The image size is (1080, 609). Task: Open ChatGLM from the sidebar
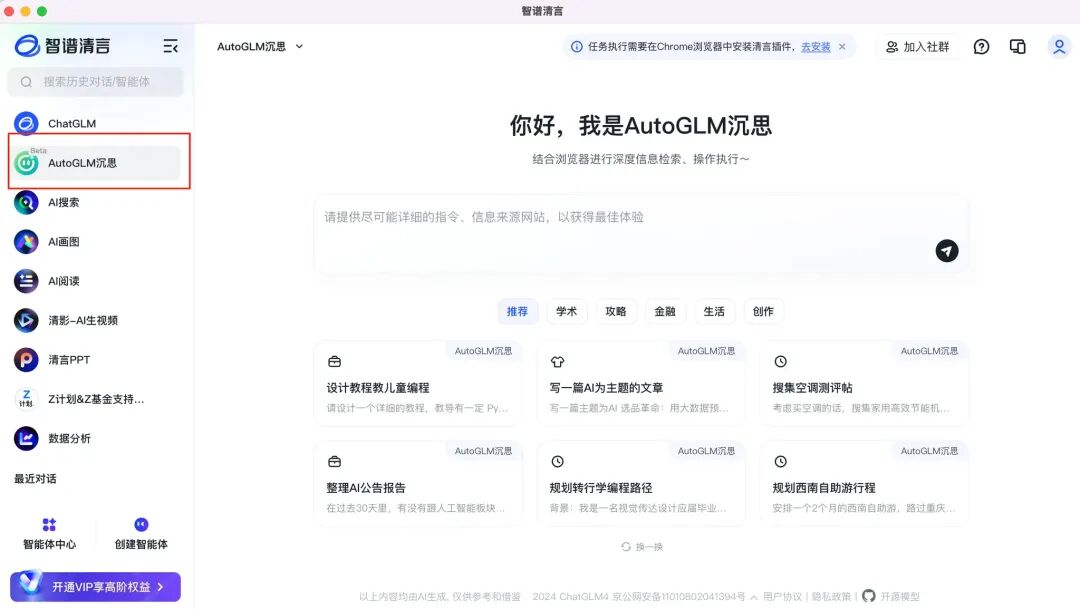click(96, 123)
